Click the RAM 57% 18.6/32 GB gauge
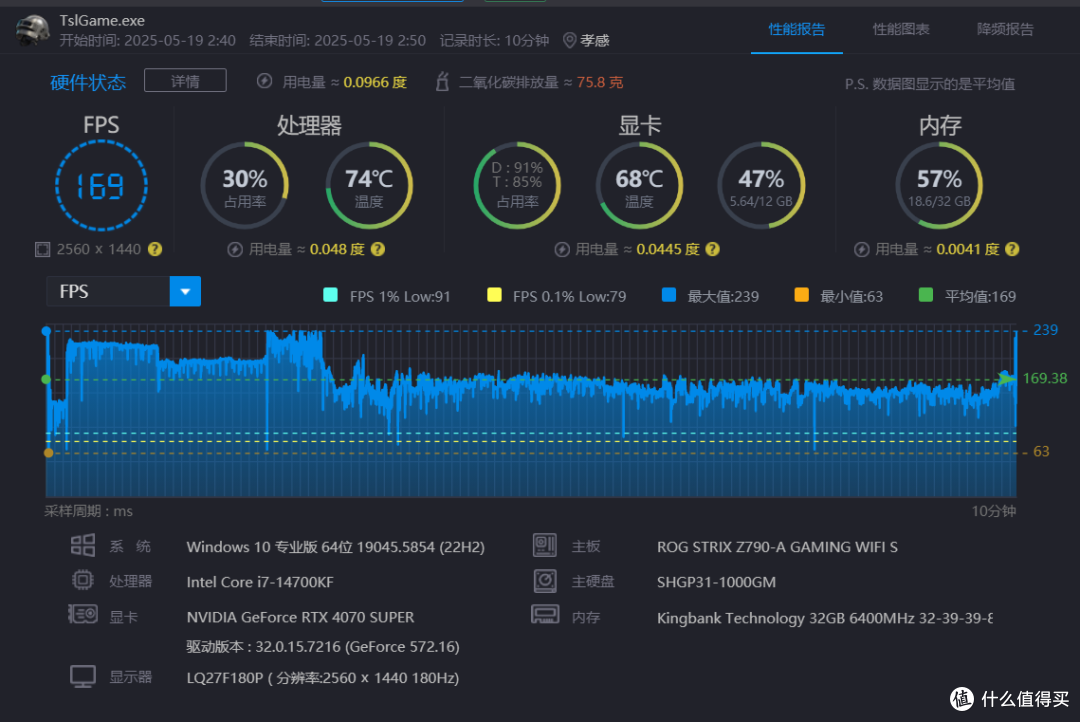 pos(939,185)
